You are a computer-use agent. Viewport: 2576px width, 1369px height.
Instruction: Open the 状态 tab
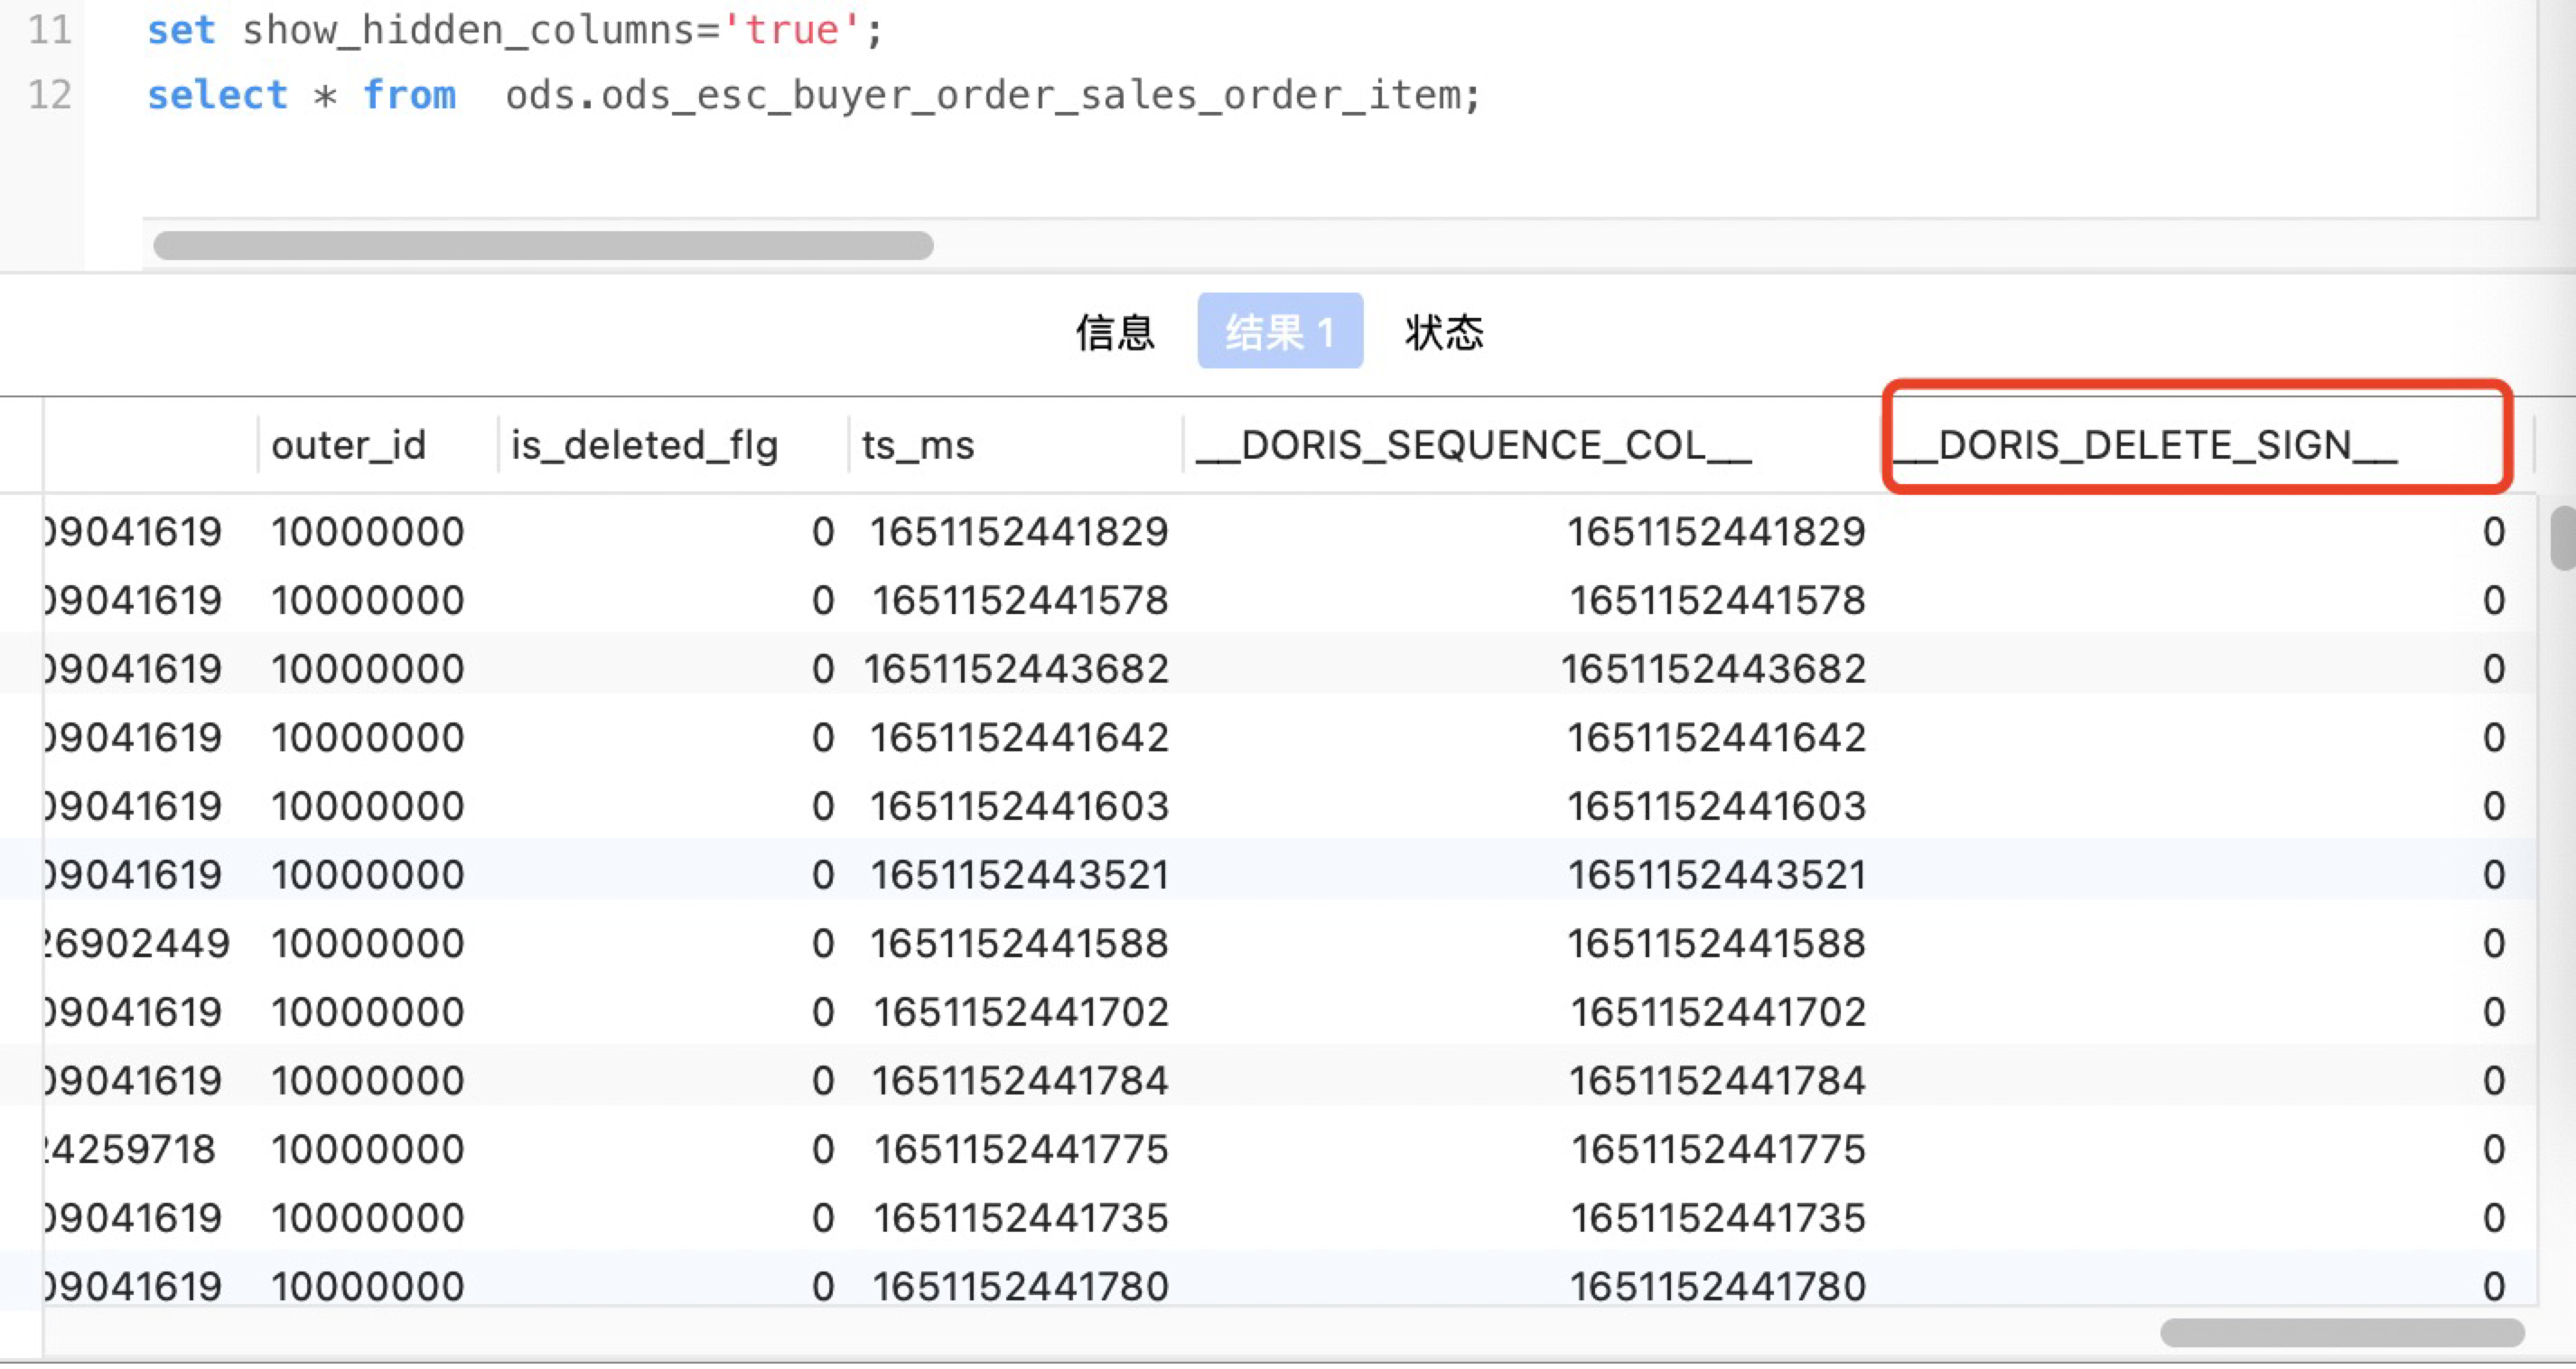coord(1443,332)
